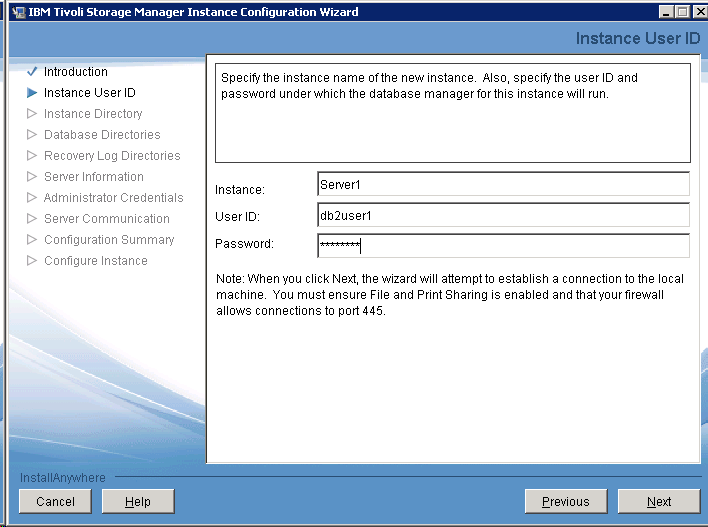Click the blue arrow beside Instance User ID

[x=32, y=93]
